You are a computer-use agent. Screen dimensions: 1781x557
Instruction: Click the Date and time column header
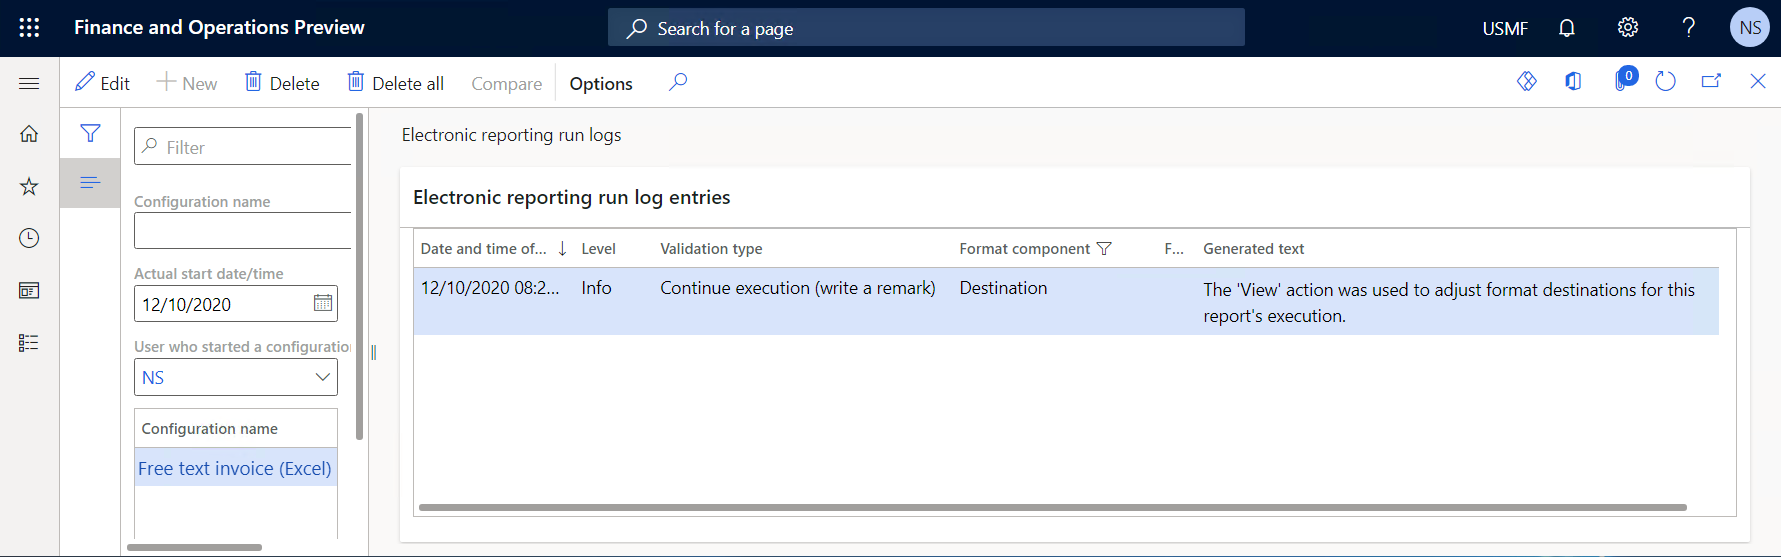484,249
